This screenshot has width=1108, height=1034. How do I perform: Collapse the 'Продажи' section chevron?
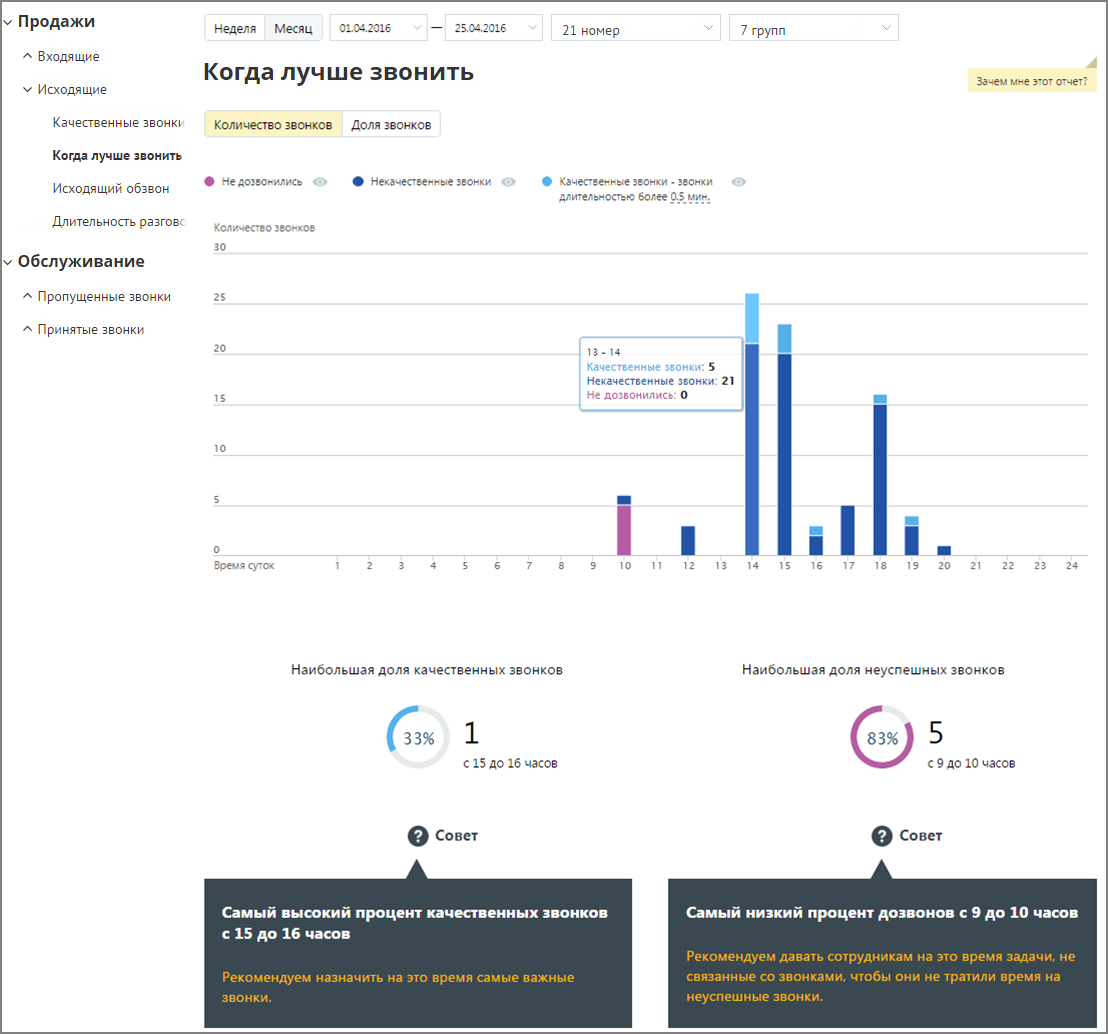(x=8, y=23)
